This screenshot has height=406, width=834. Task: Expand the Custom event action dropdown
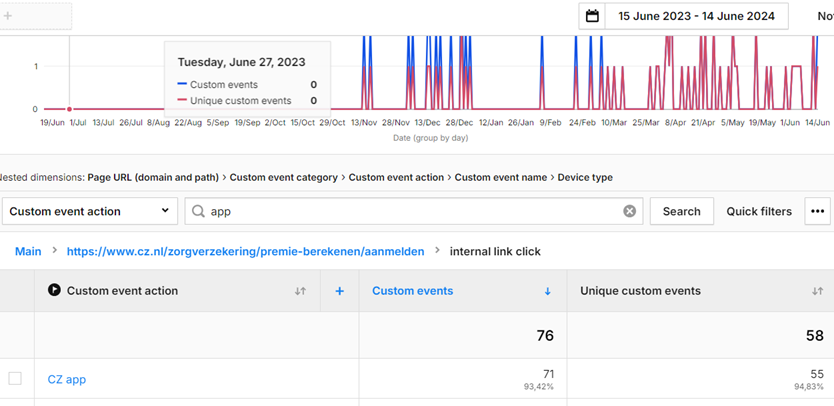pos(90,211)
